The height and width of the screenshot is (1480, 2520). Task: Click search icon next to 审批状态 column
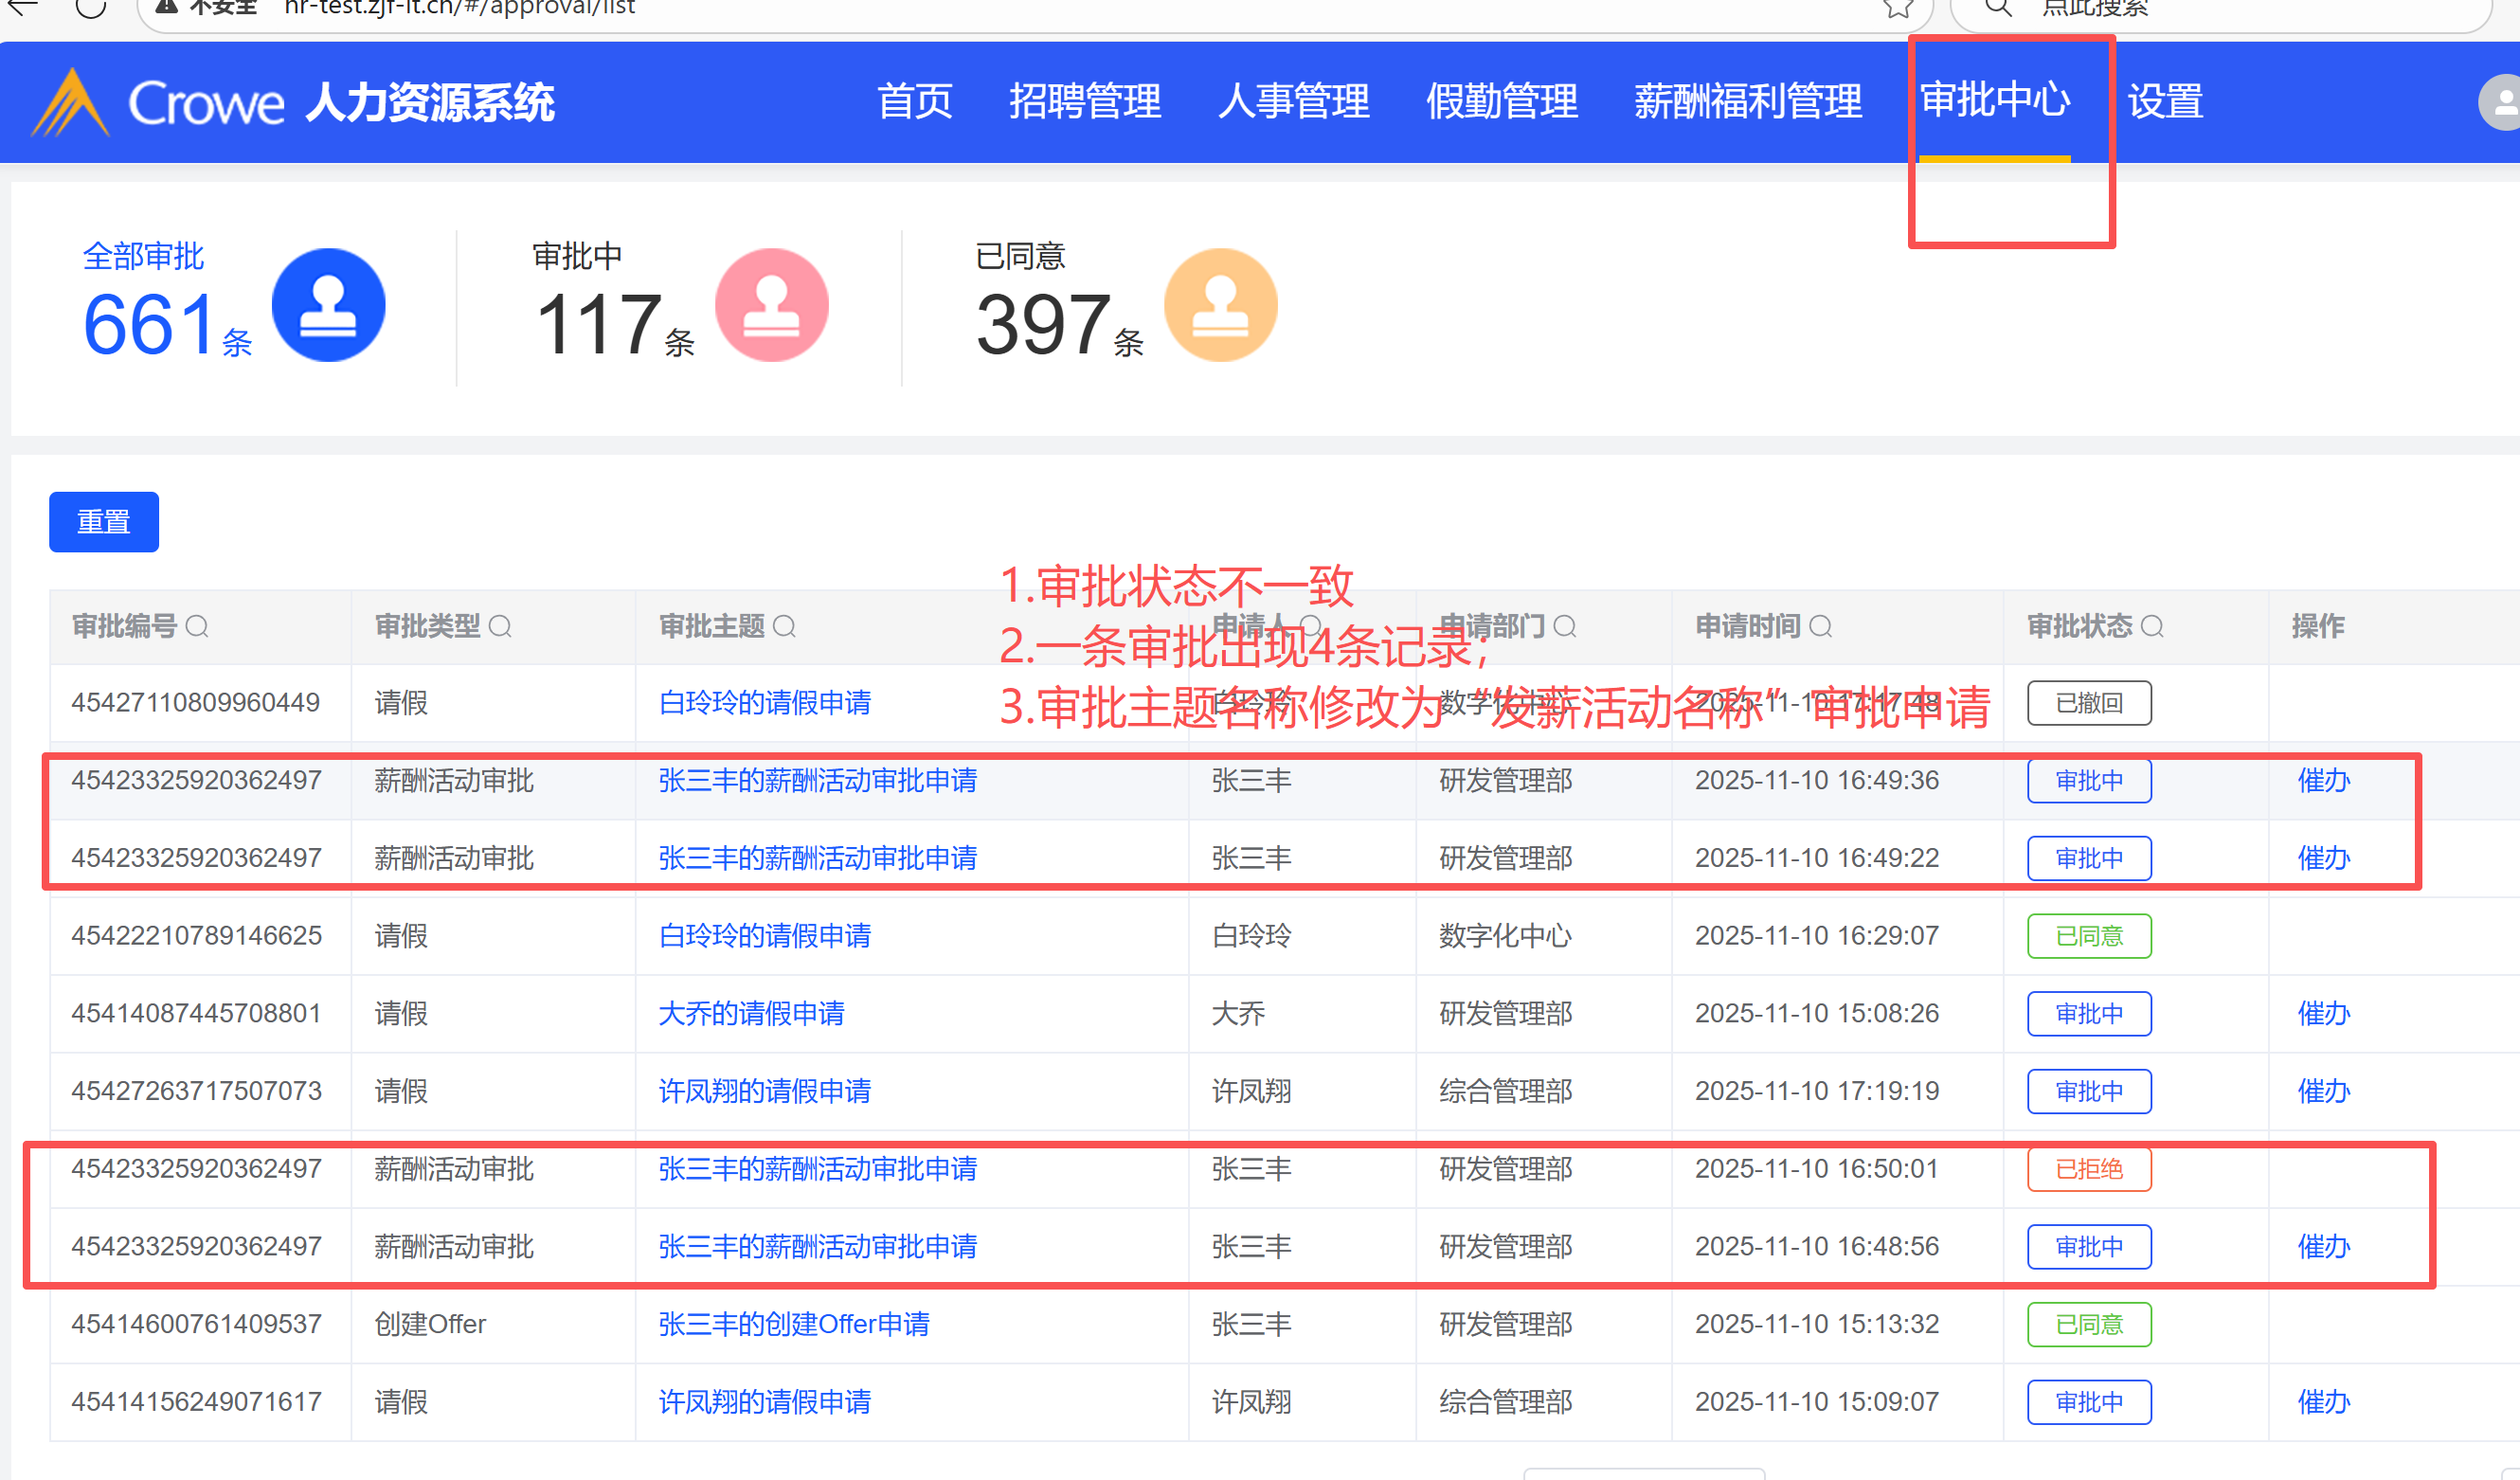click(2152, 626)
